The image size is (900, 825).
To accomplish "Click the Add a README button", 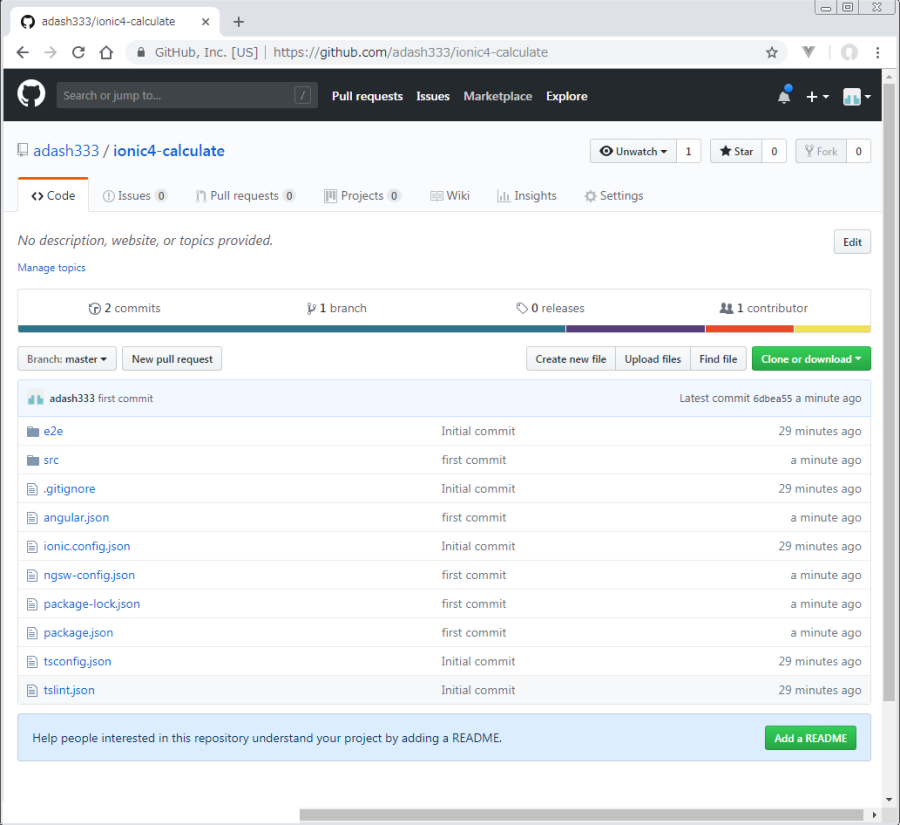I will pyautogui.click(x=810, y=738).
